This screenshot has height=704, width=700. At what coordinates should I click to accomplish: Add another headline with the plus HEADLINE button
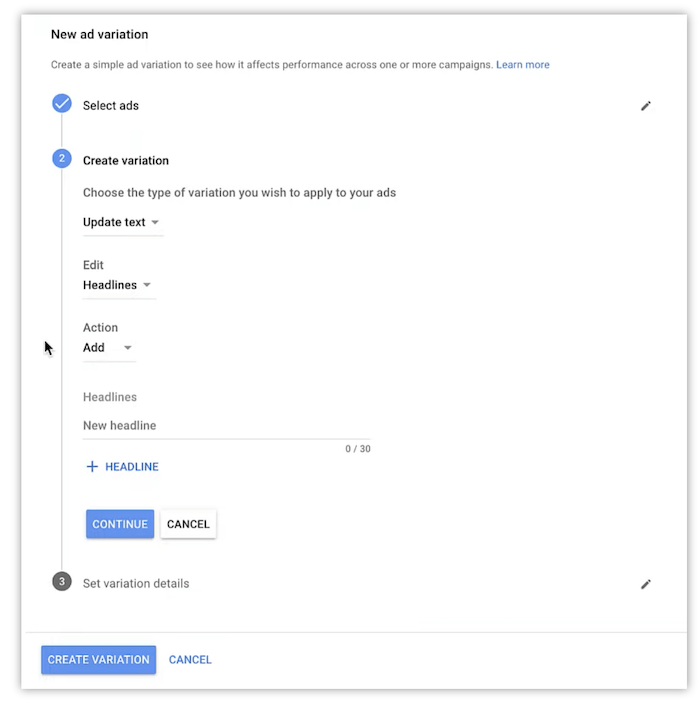[122, 467]
